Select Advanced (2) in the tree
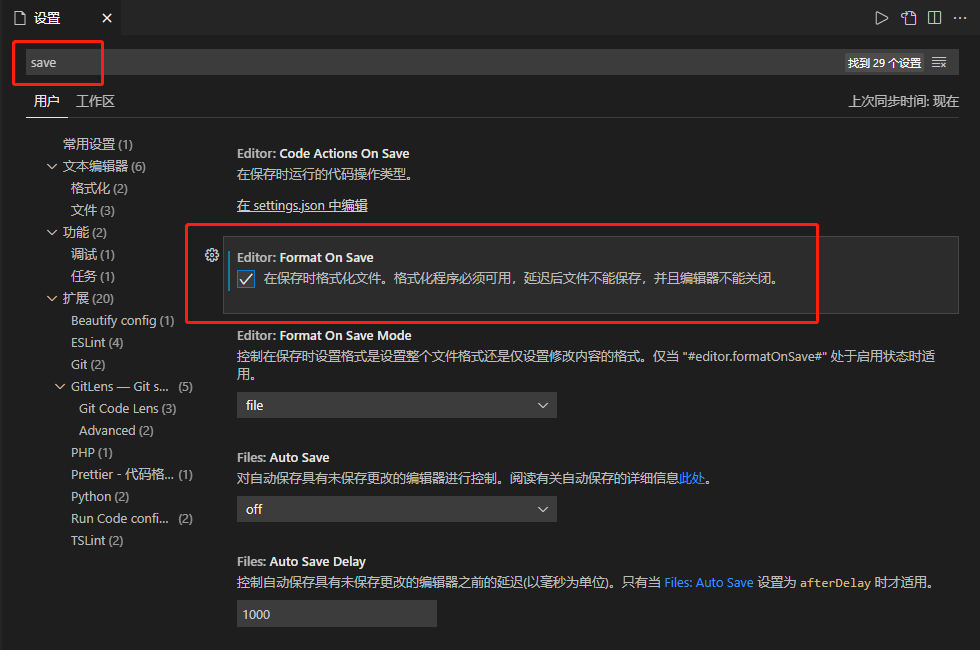Screen dimensions: 980x650 click(116, 431)
